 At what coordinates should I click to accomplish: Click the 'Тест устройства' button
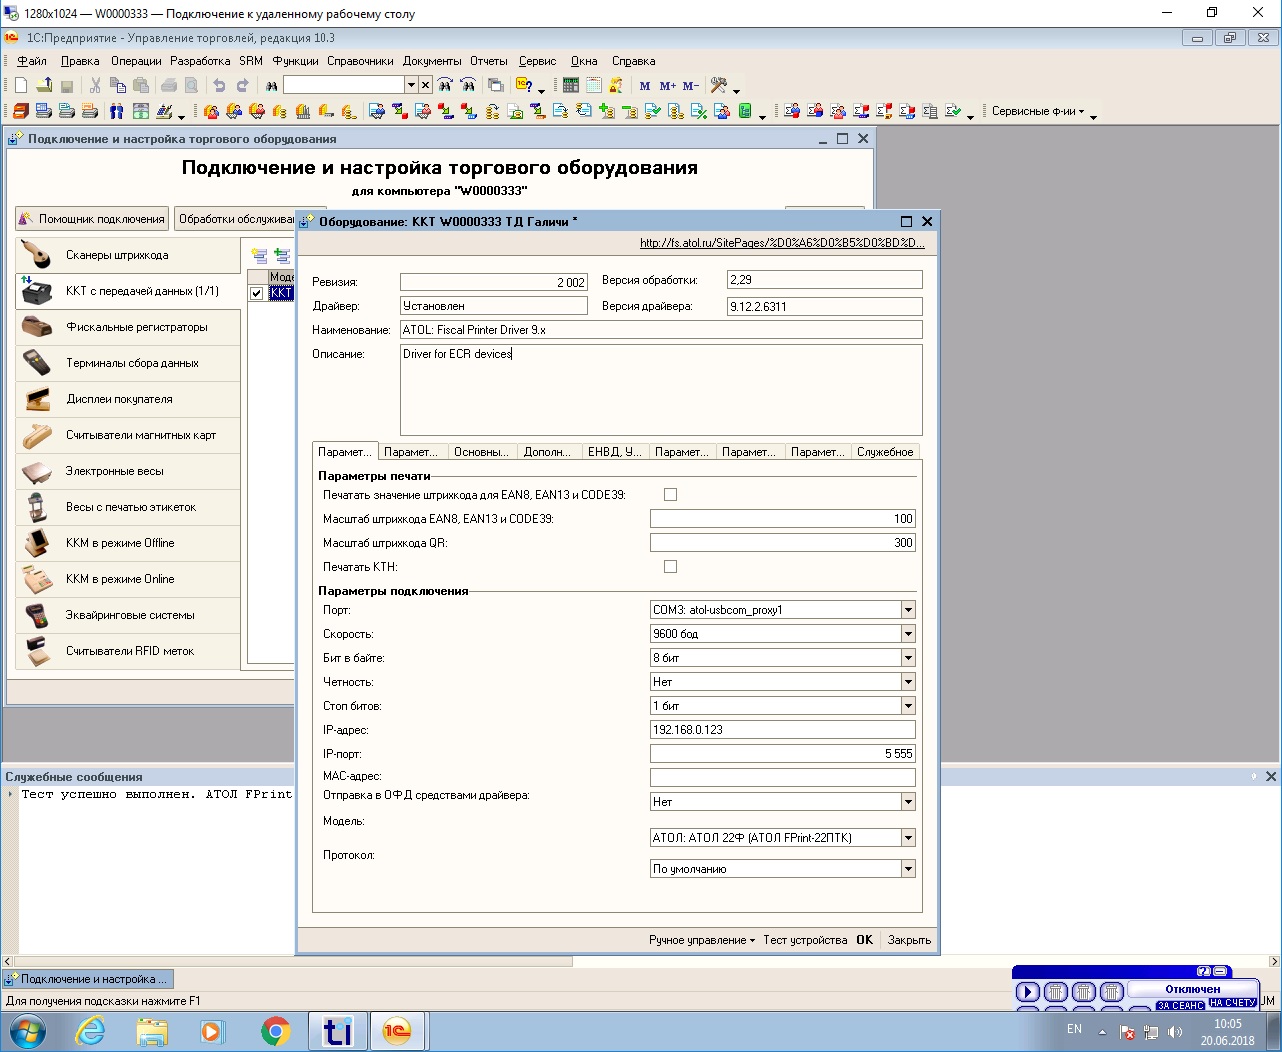[805, 940]
